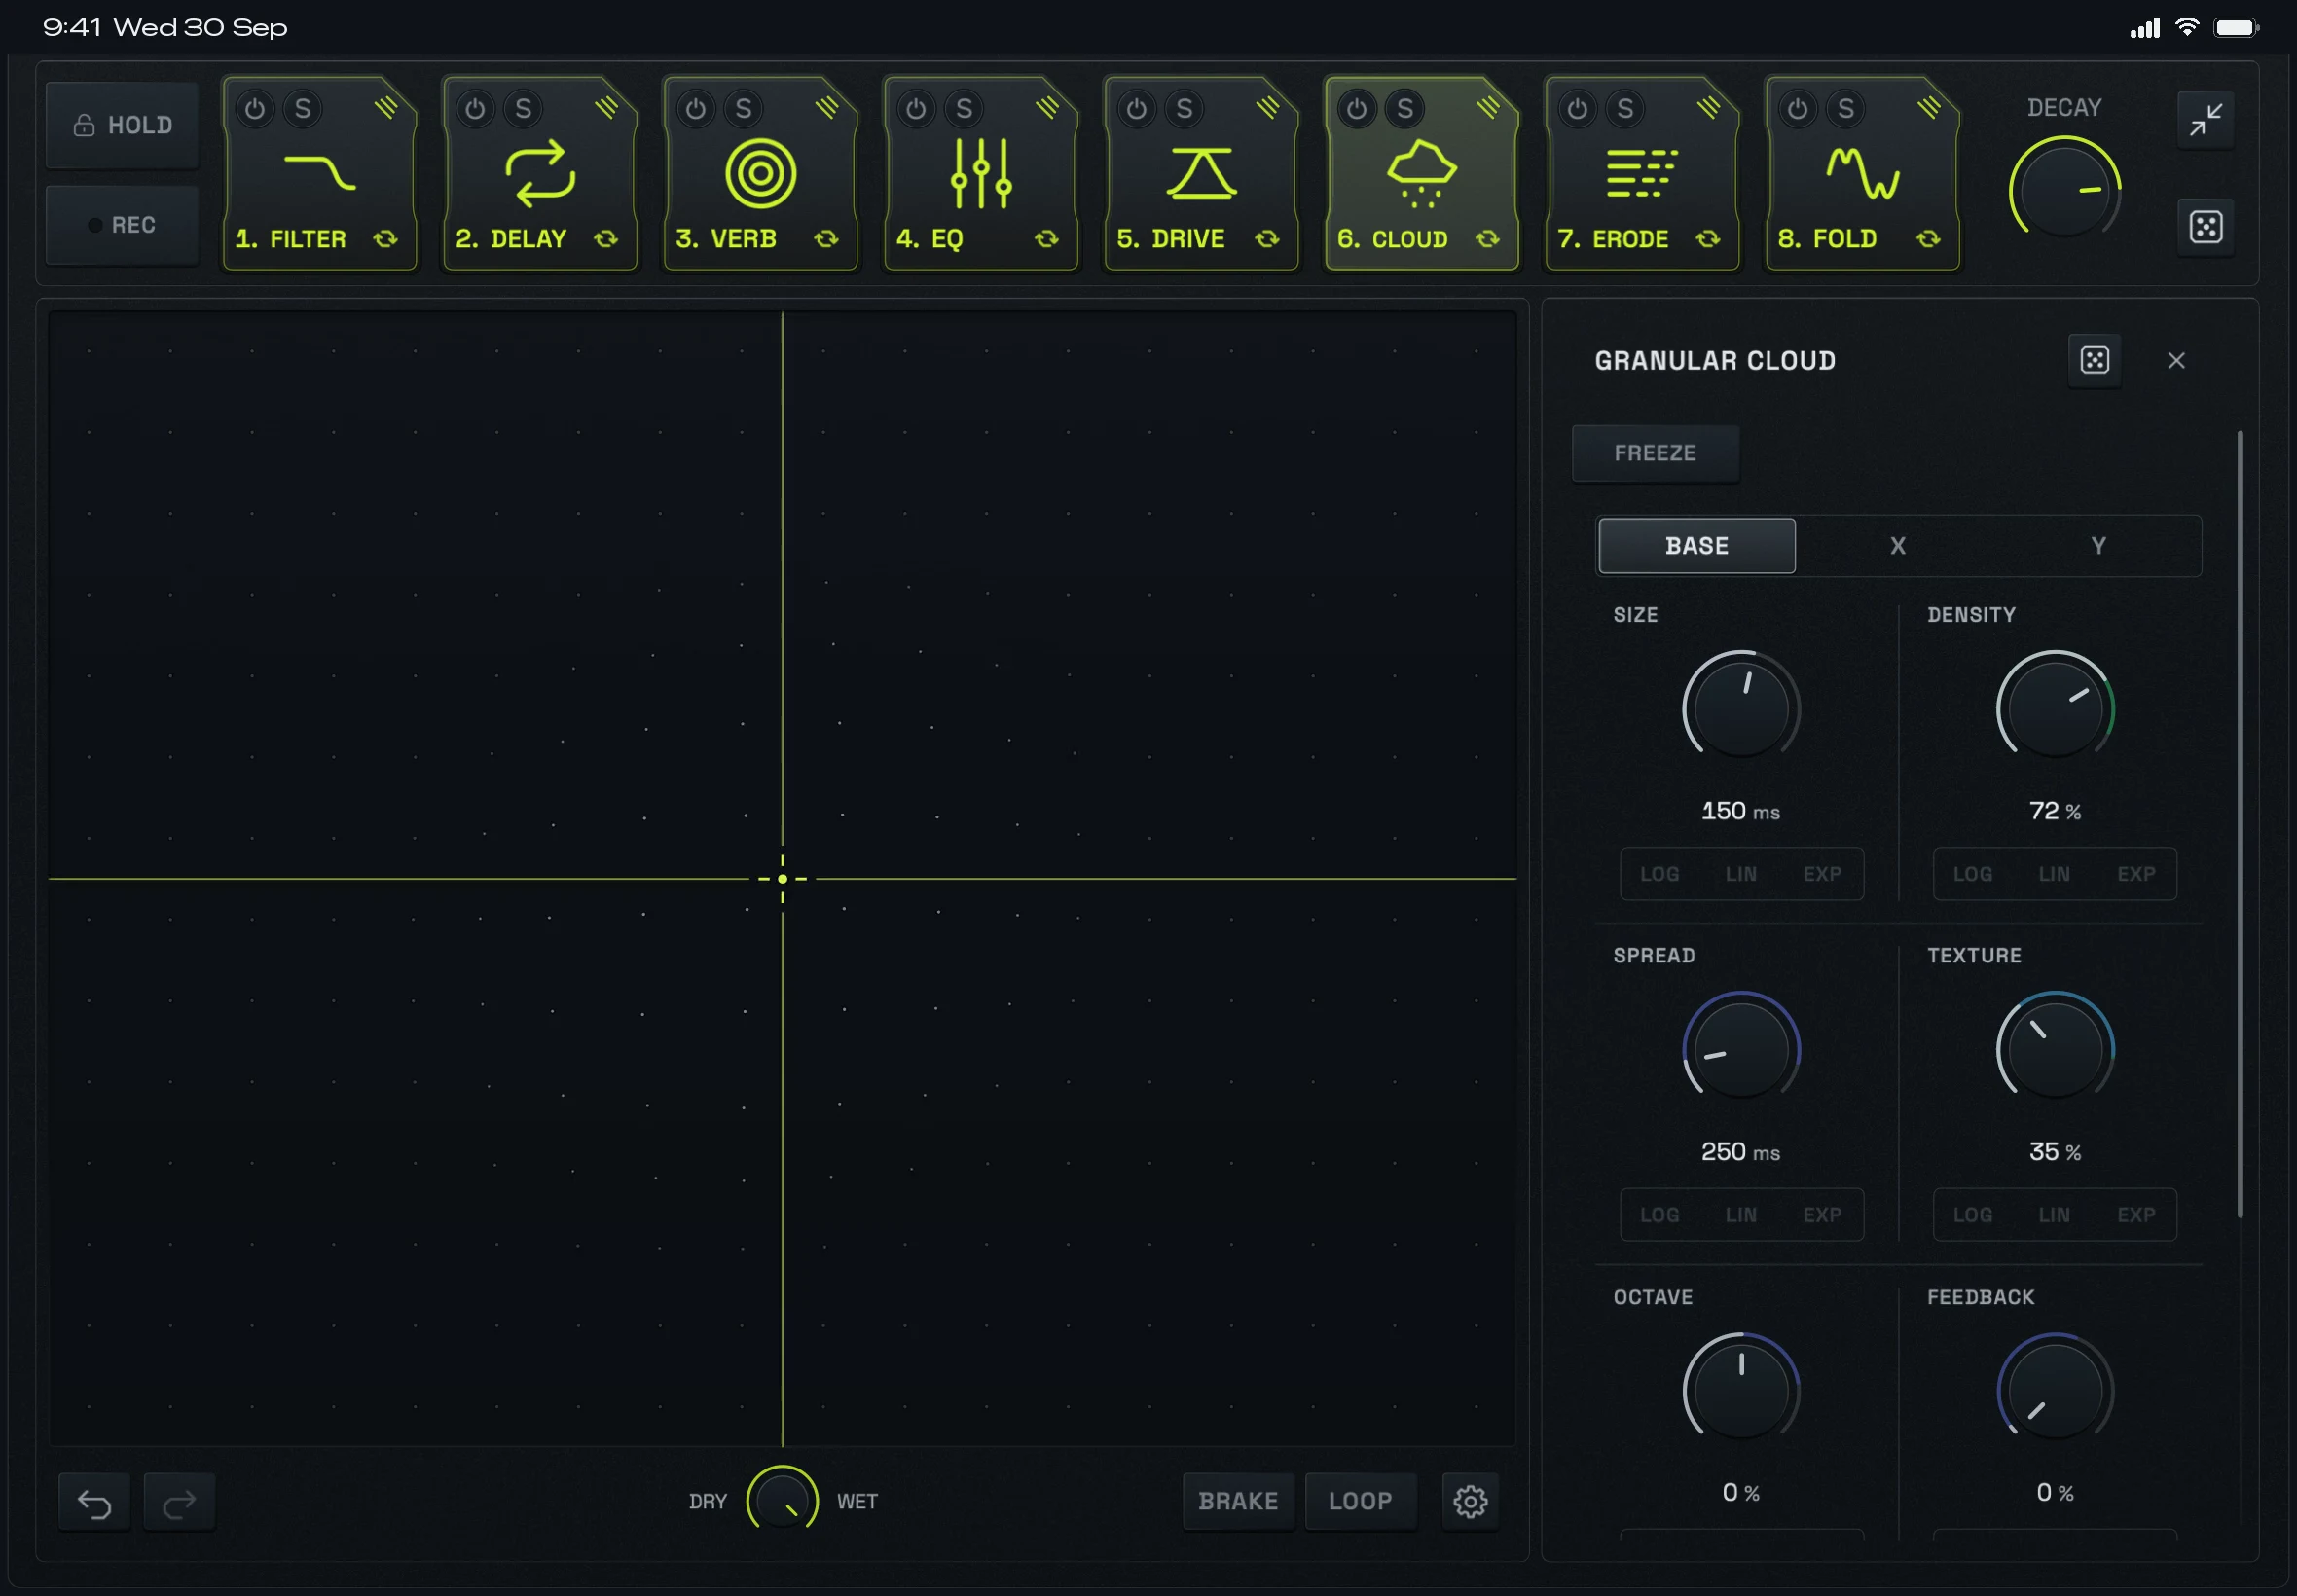Set Density curve to EXP
The image size is (2297, 1596).
pyautogui.click(x=2135, y=874)
